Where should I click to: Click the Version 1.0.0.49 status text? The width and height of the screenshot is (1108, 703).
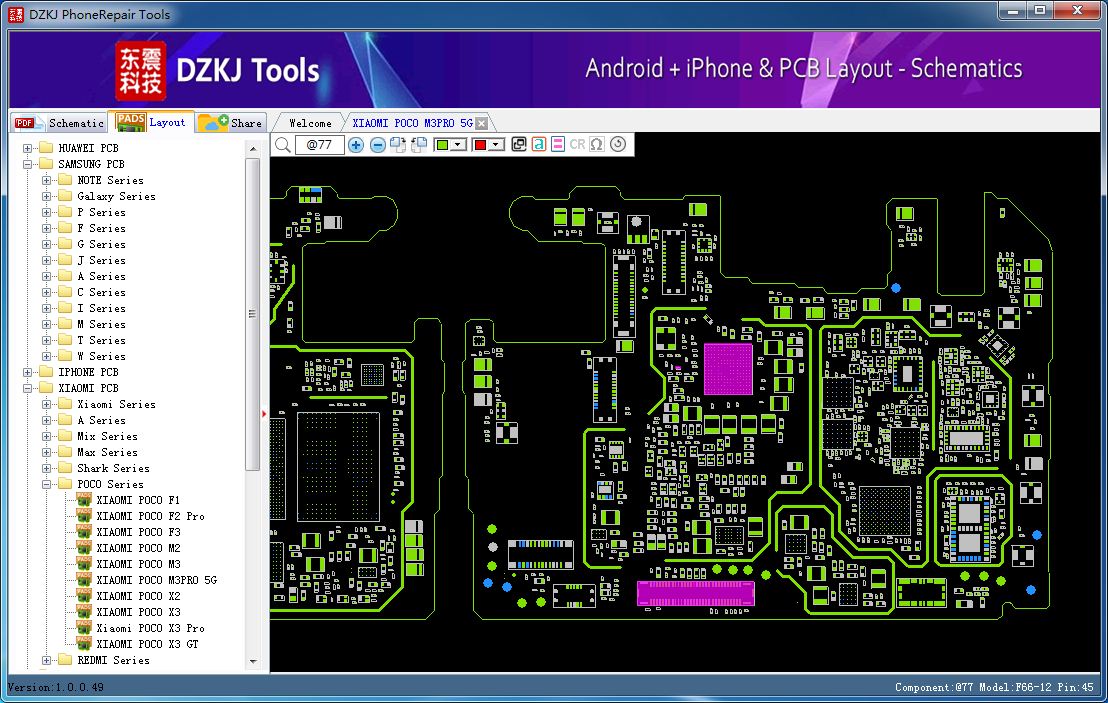click(x=56, y=687)
